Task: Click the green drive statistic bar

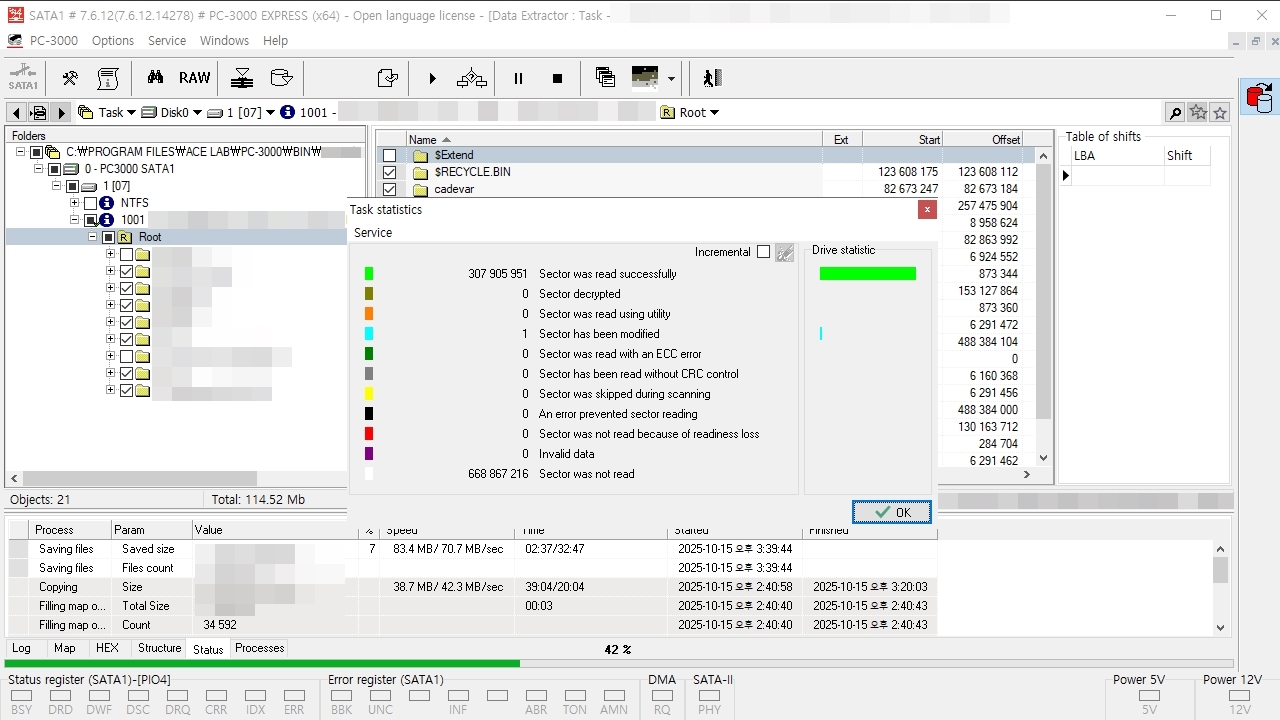Action: 868,274
